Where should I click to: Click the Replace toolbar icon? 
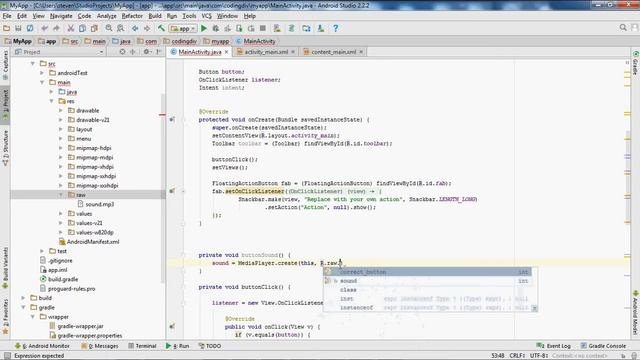(120, 28)
